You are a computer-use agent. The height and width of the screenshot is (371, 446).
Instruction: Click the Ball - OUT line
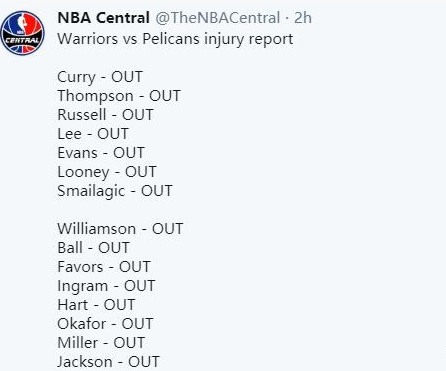pyautogui.click(x=93, y=248)
